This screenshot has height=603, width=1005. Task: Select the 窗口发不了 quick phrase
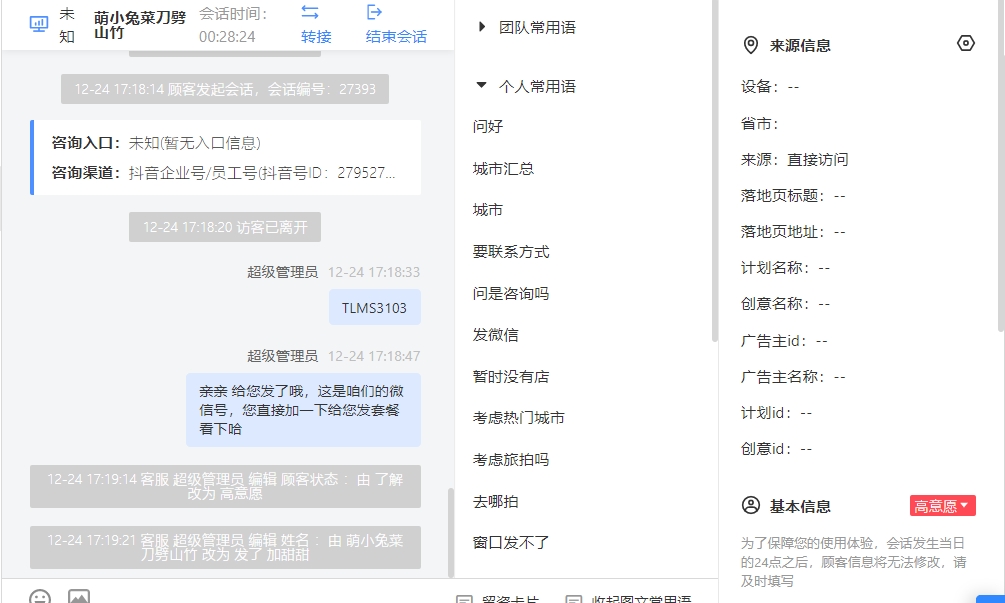coord(511,543)
